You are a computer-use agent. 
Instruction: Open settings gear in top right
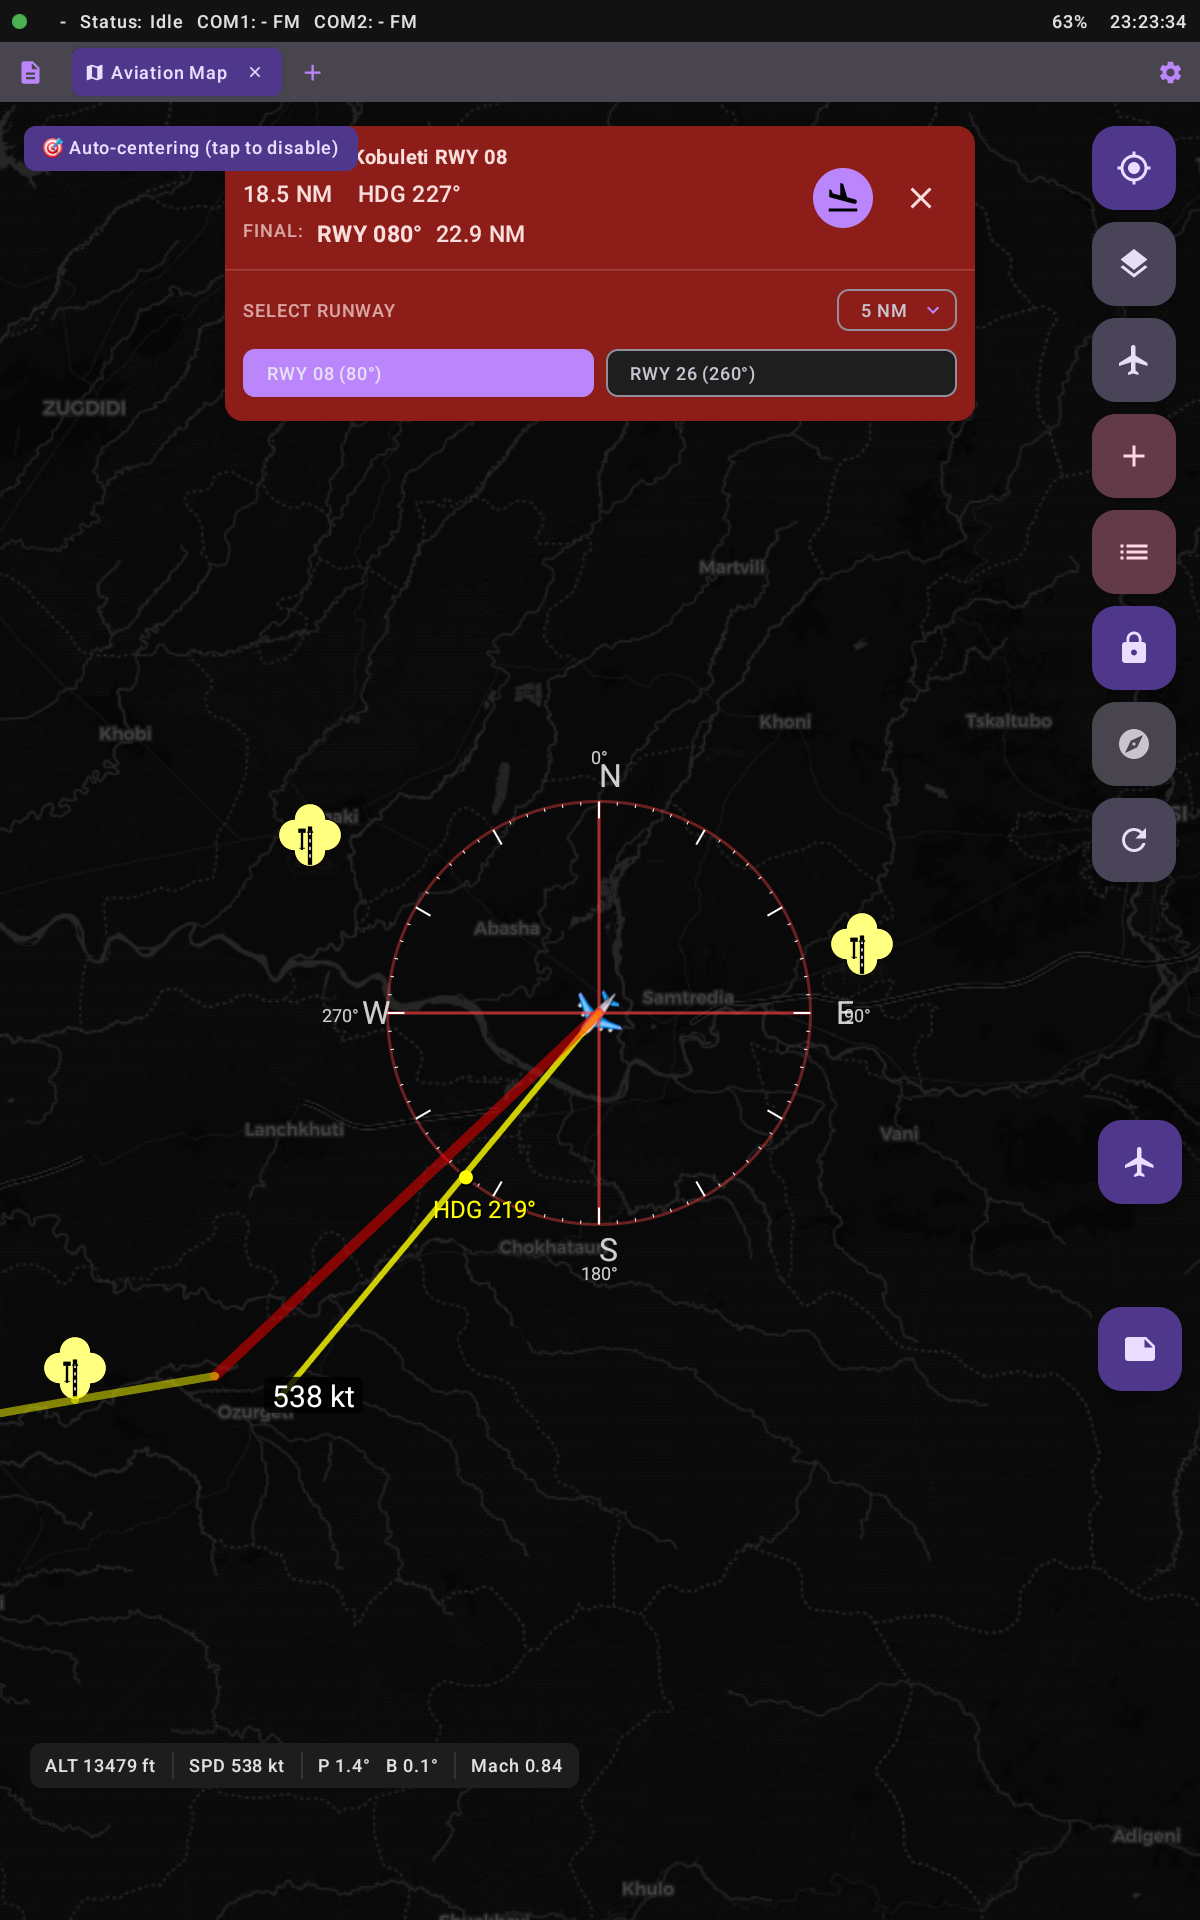point(1170,73)
